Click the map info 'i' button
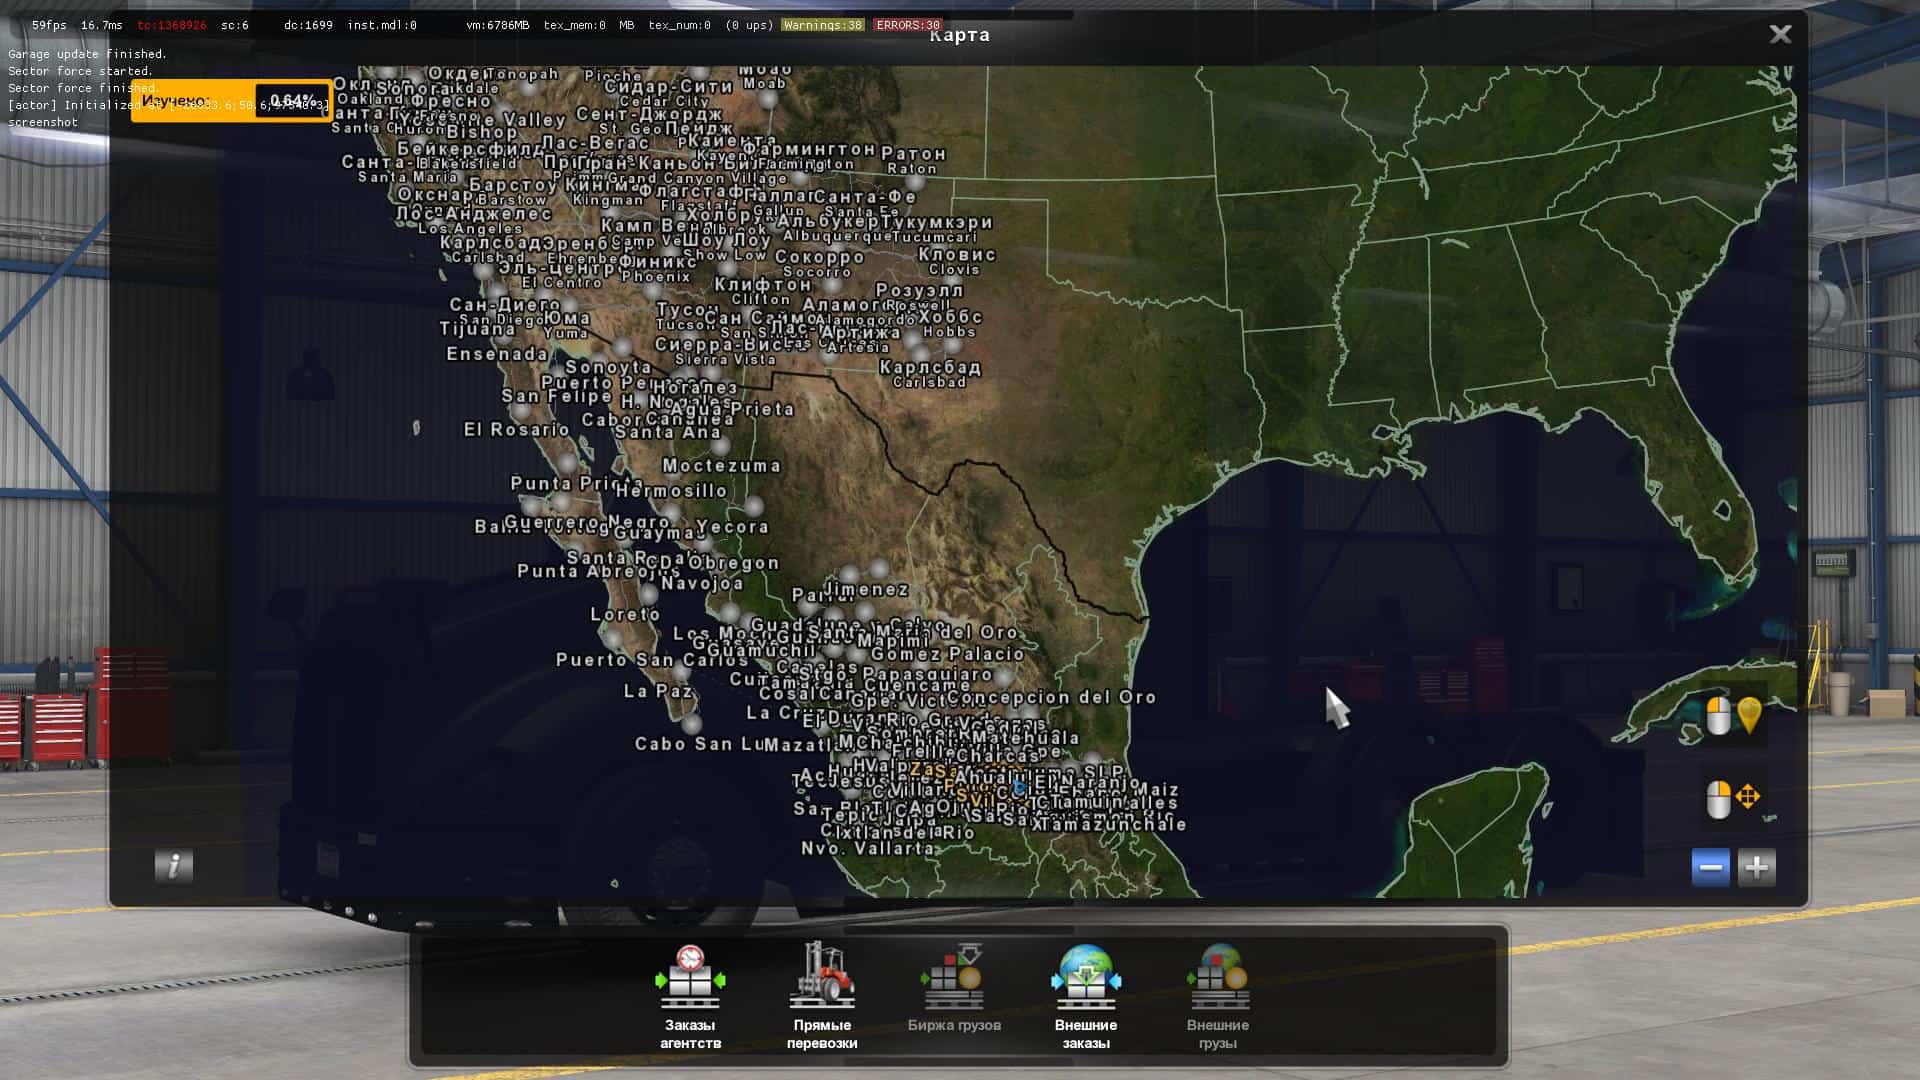 tap(173, 866)
